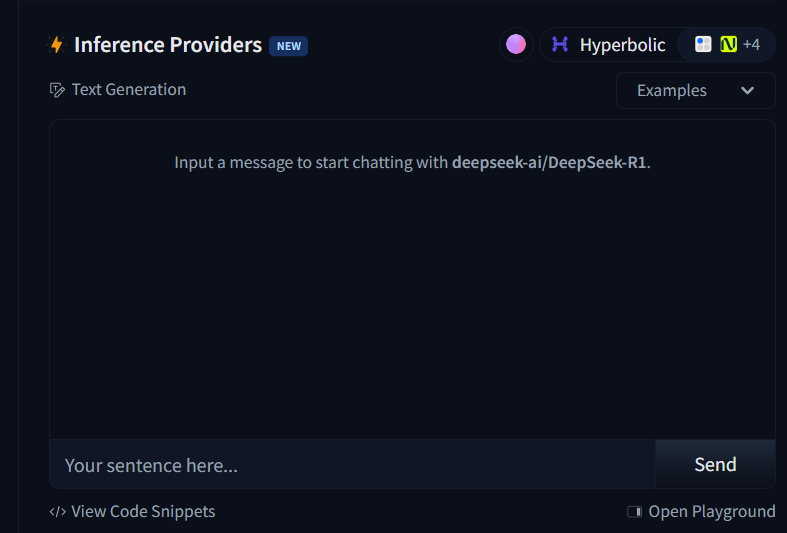This screenshot has width=787, height=533.
Task: Open the Examples dropdown
Action: pyautogui.click(x=696, y=90)
